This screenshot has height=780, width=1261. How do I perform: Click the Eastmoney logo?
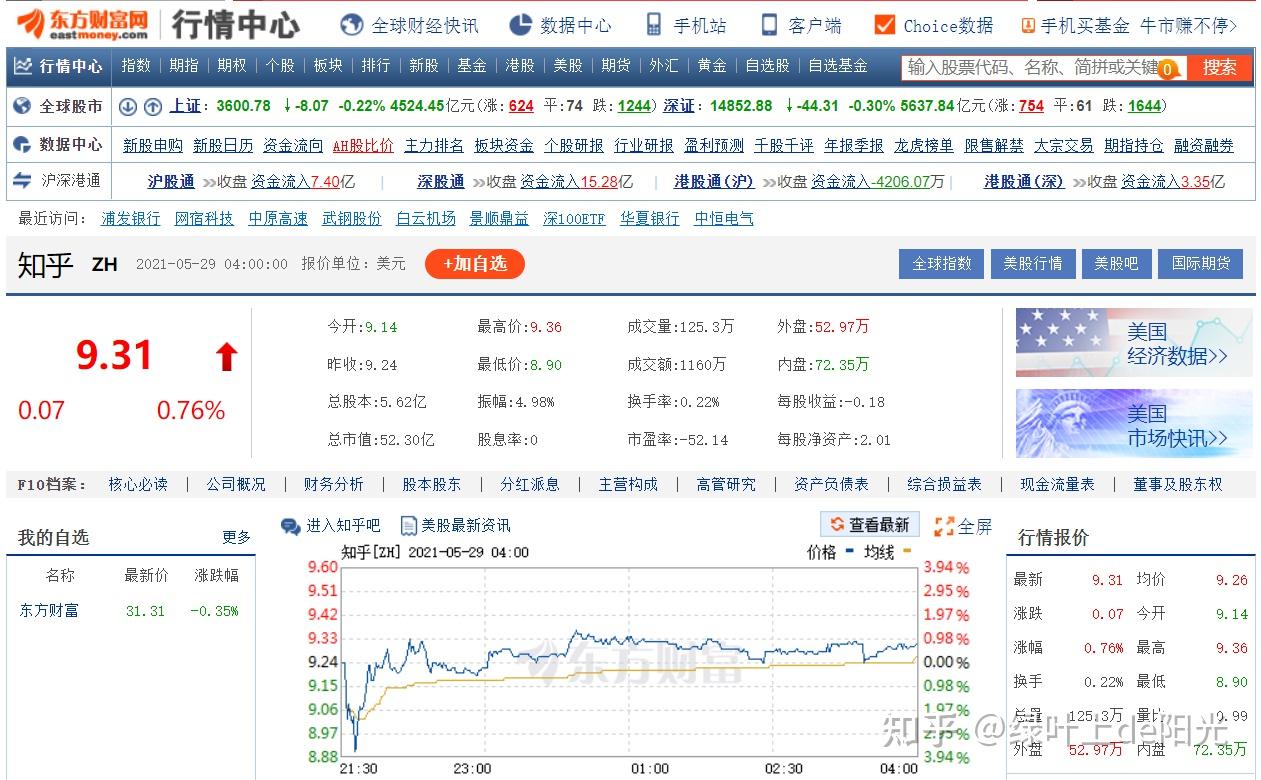pyautogui.click(x=82, y=23)
